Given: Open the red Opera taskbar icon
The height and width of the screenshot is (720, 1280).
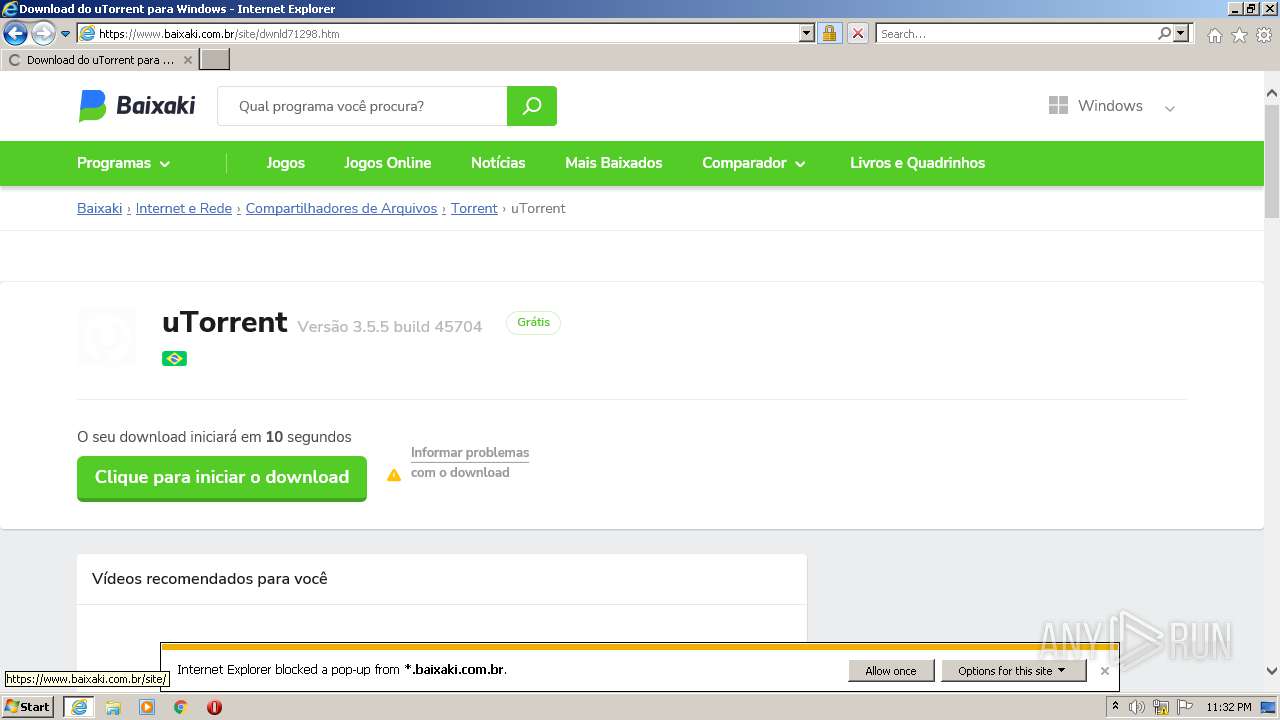Looking at the screenshot, I should tap(214, 707).
